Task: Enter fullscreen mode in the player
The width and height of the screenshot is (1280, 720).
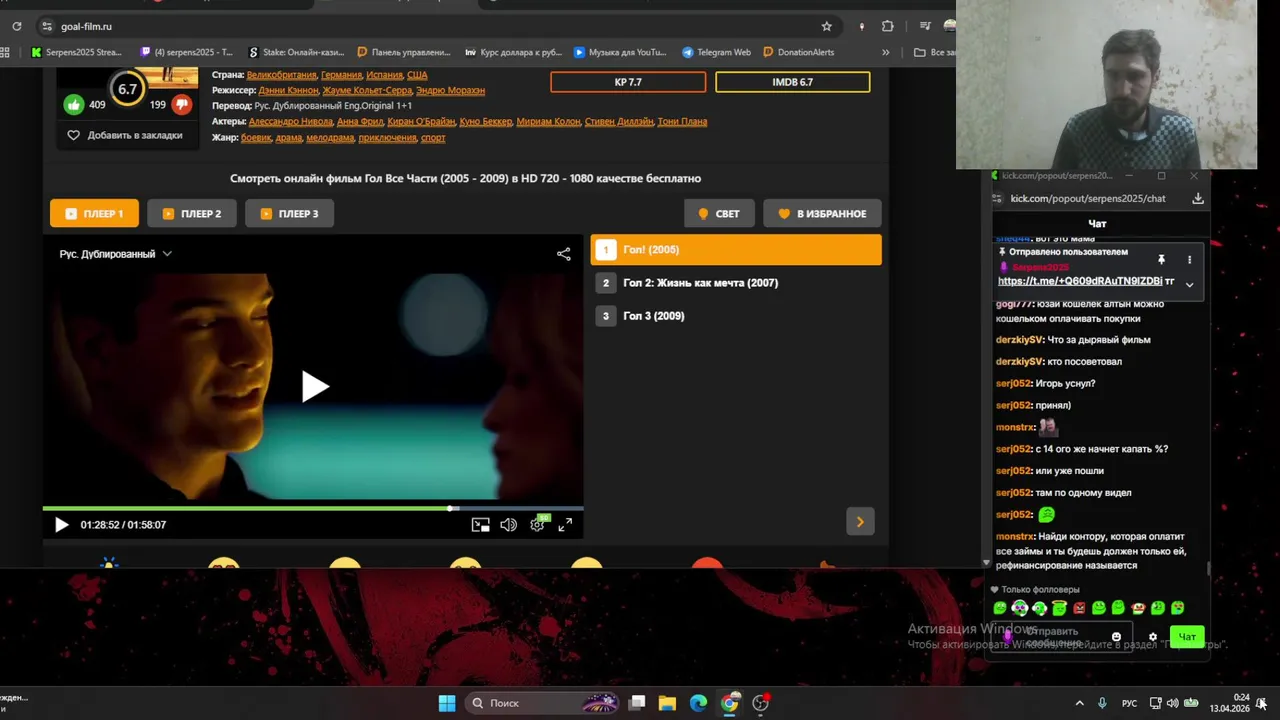Action: point(565,525)
